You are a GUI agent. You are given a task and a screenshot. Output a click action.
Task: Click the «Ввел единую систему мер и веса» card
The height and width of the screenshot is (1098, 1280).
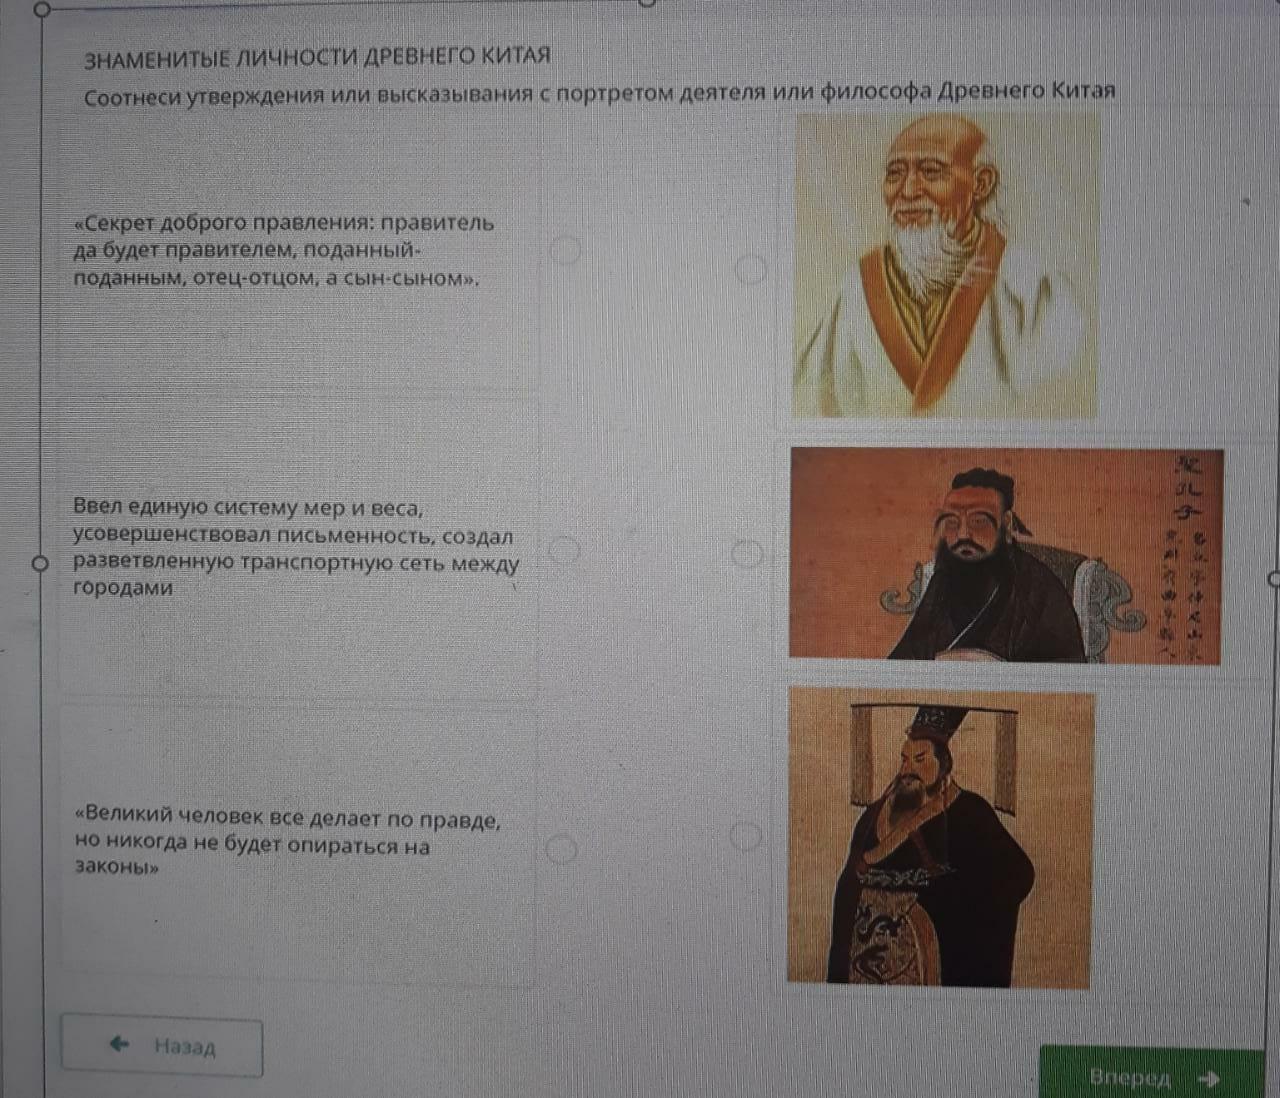coord(298,548)
